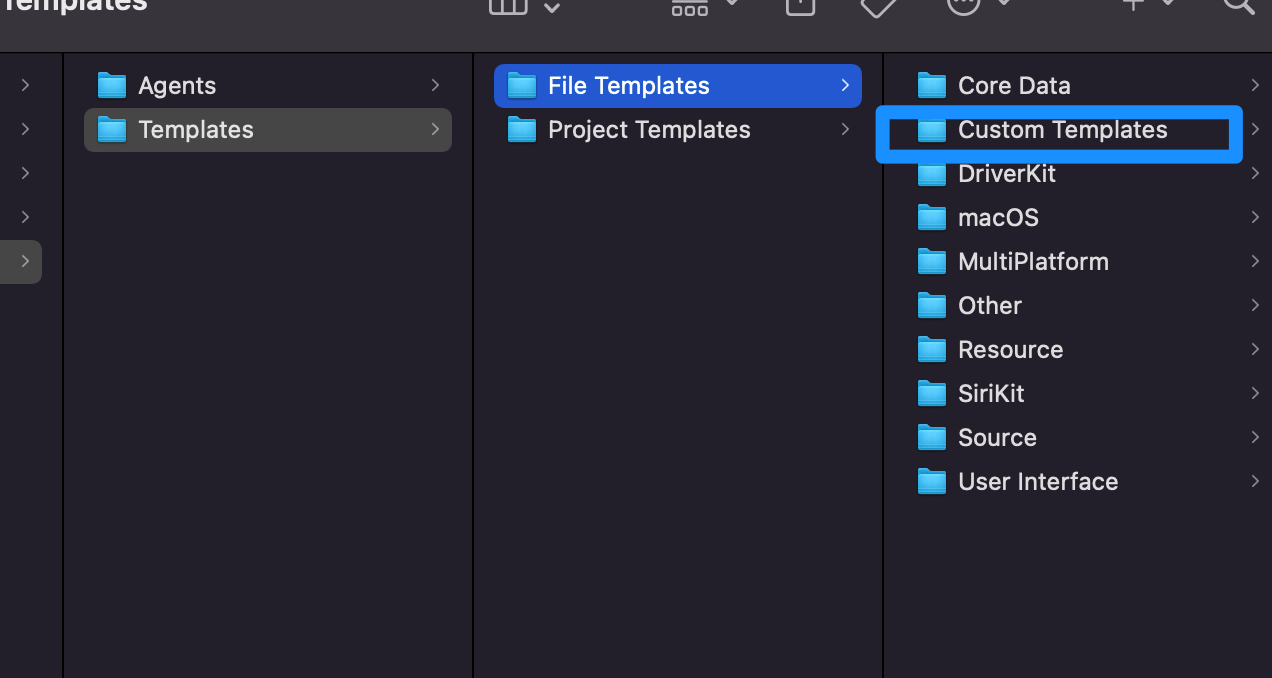The width and height of the screenshot is (1272, 678).
Task: Select the File Templates label
Action: (x=629, y=86)
